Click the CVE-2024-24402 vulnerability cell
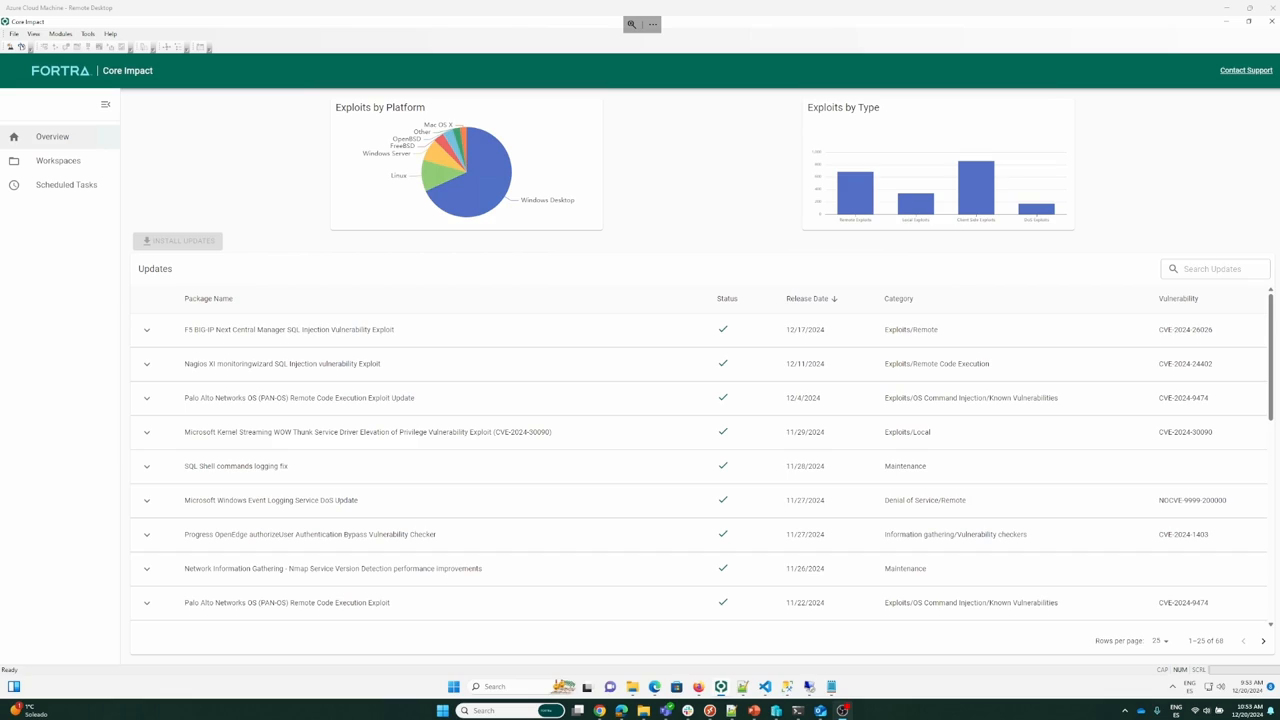Viewport: 1280px width, 720px height. 1185,364
